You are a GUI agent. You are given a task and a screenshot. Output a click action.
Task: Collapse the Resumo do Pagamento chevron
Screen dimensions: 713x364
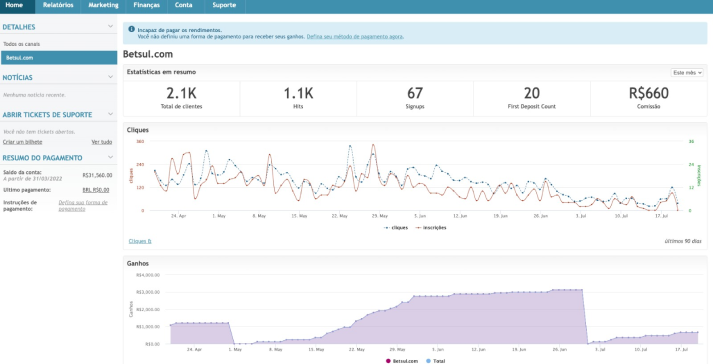[110, 157]
